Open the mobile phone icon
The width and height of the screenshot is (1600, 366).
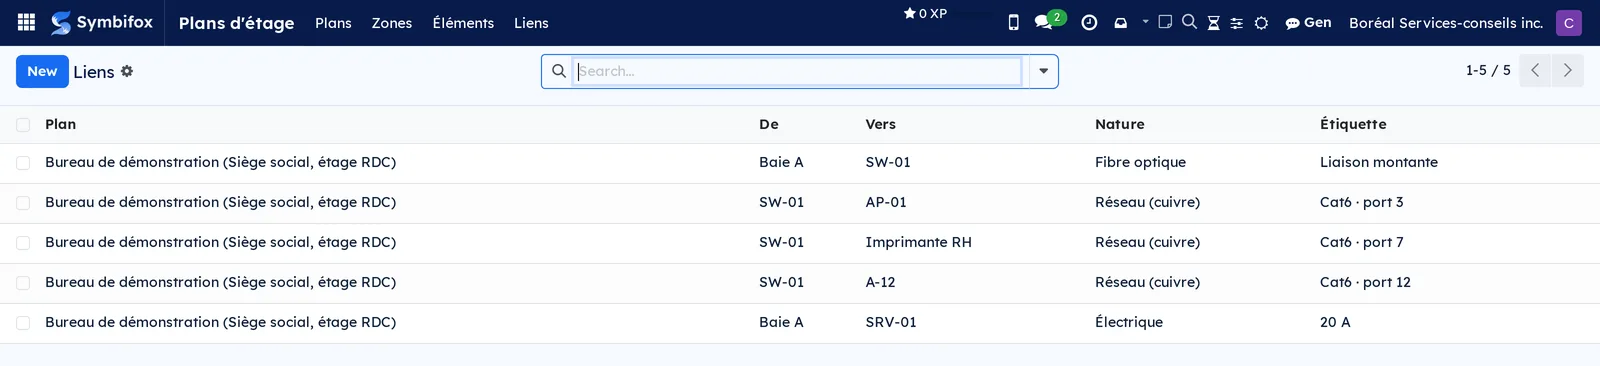point(1013,22)
